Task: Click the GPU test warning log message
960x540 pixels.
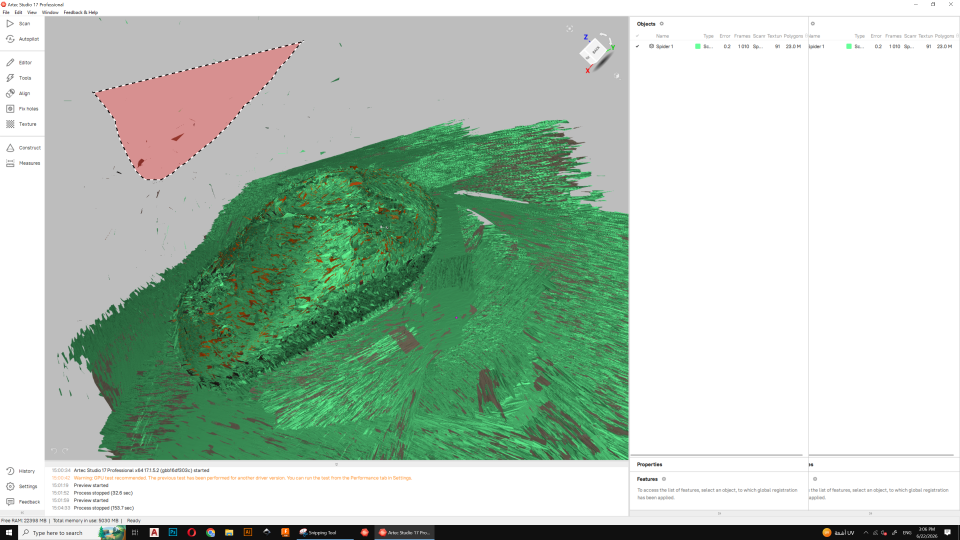Action: click(242, 478)
